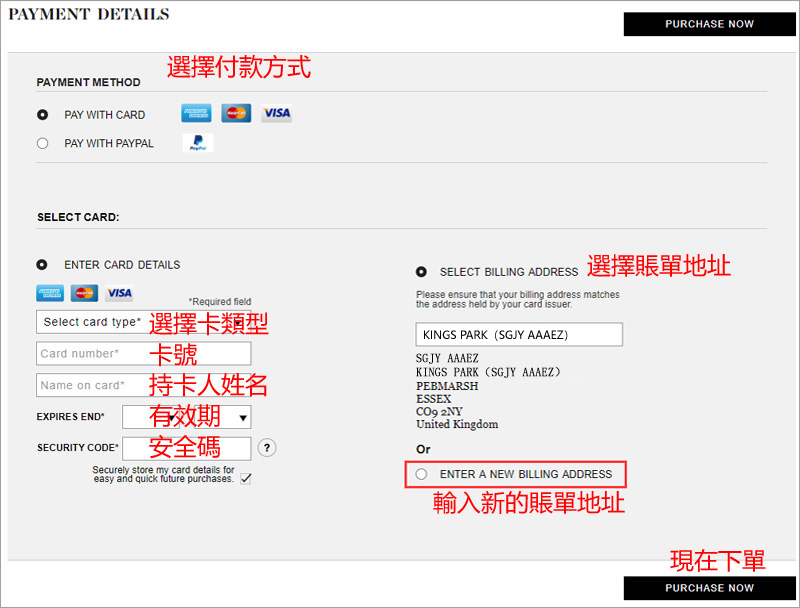The height and width of the screenshot is (608, 800).
Task: Click the PayPal logo icon
Action: click(198, 143)
